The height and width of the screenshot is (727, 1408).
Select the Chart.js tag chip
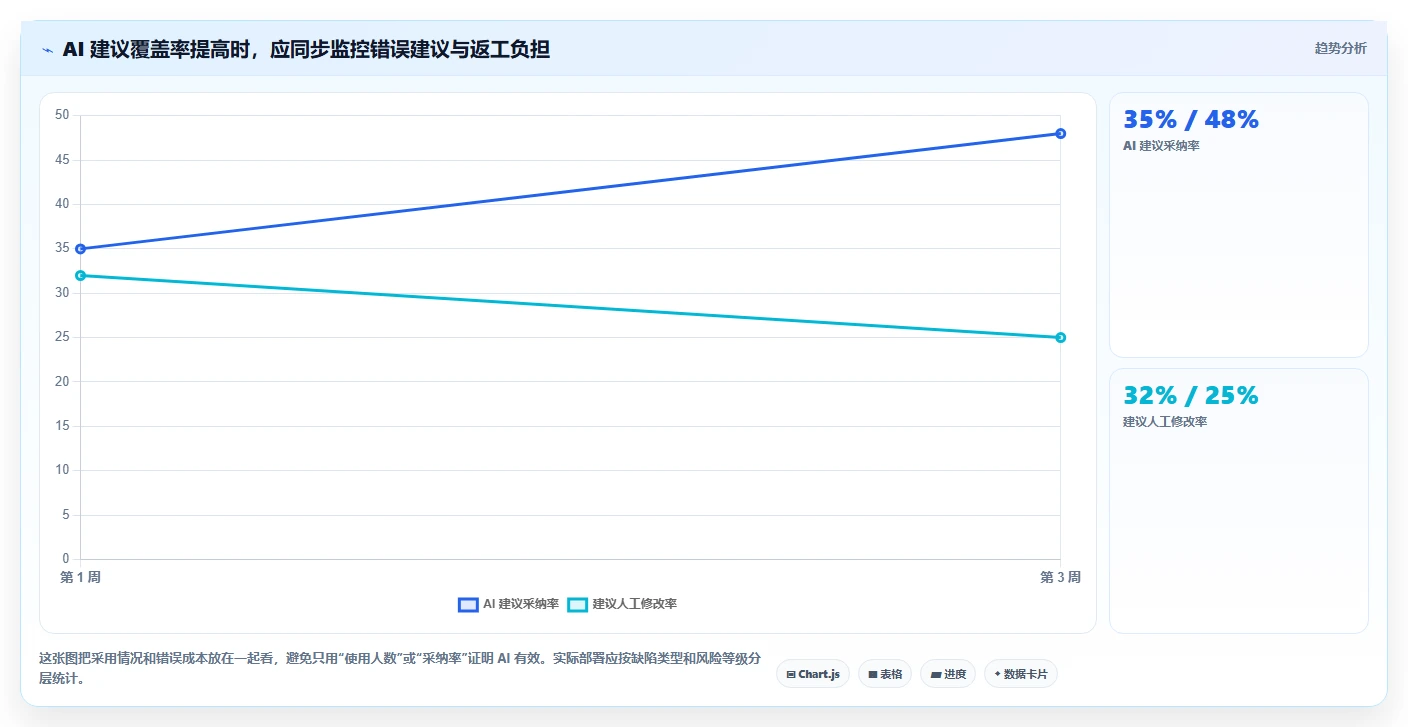click(x=813, y=674)
